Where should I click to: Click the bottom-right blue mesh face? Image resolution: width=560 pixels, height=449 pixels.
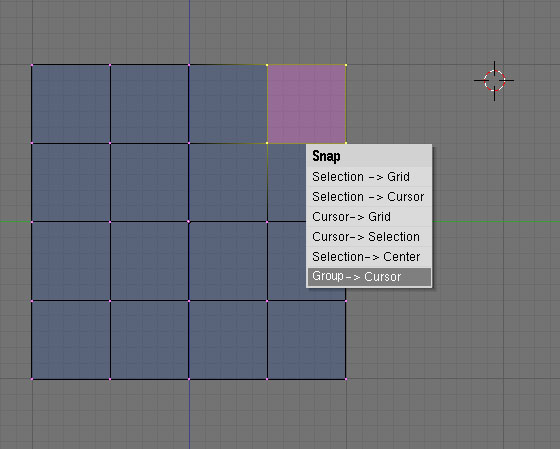306,340
